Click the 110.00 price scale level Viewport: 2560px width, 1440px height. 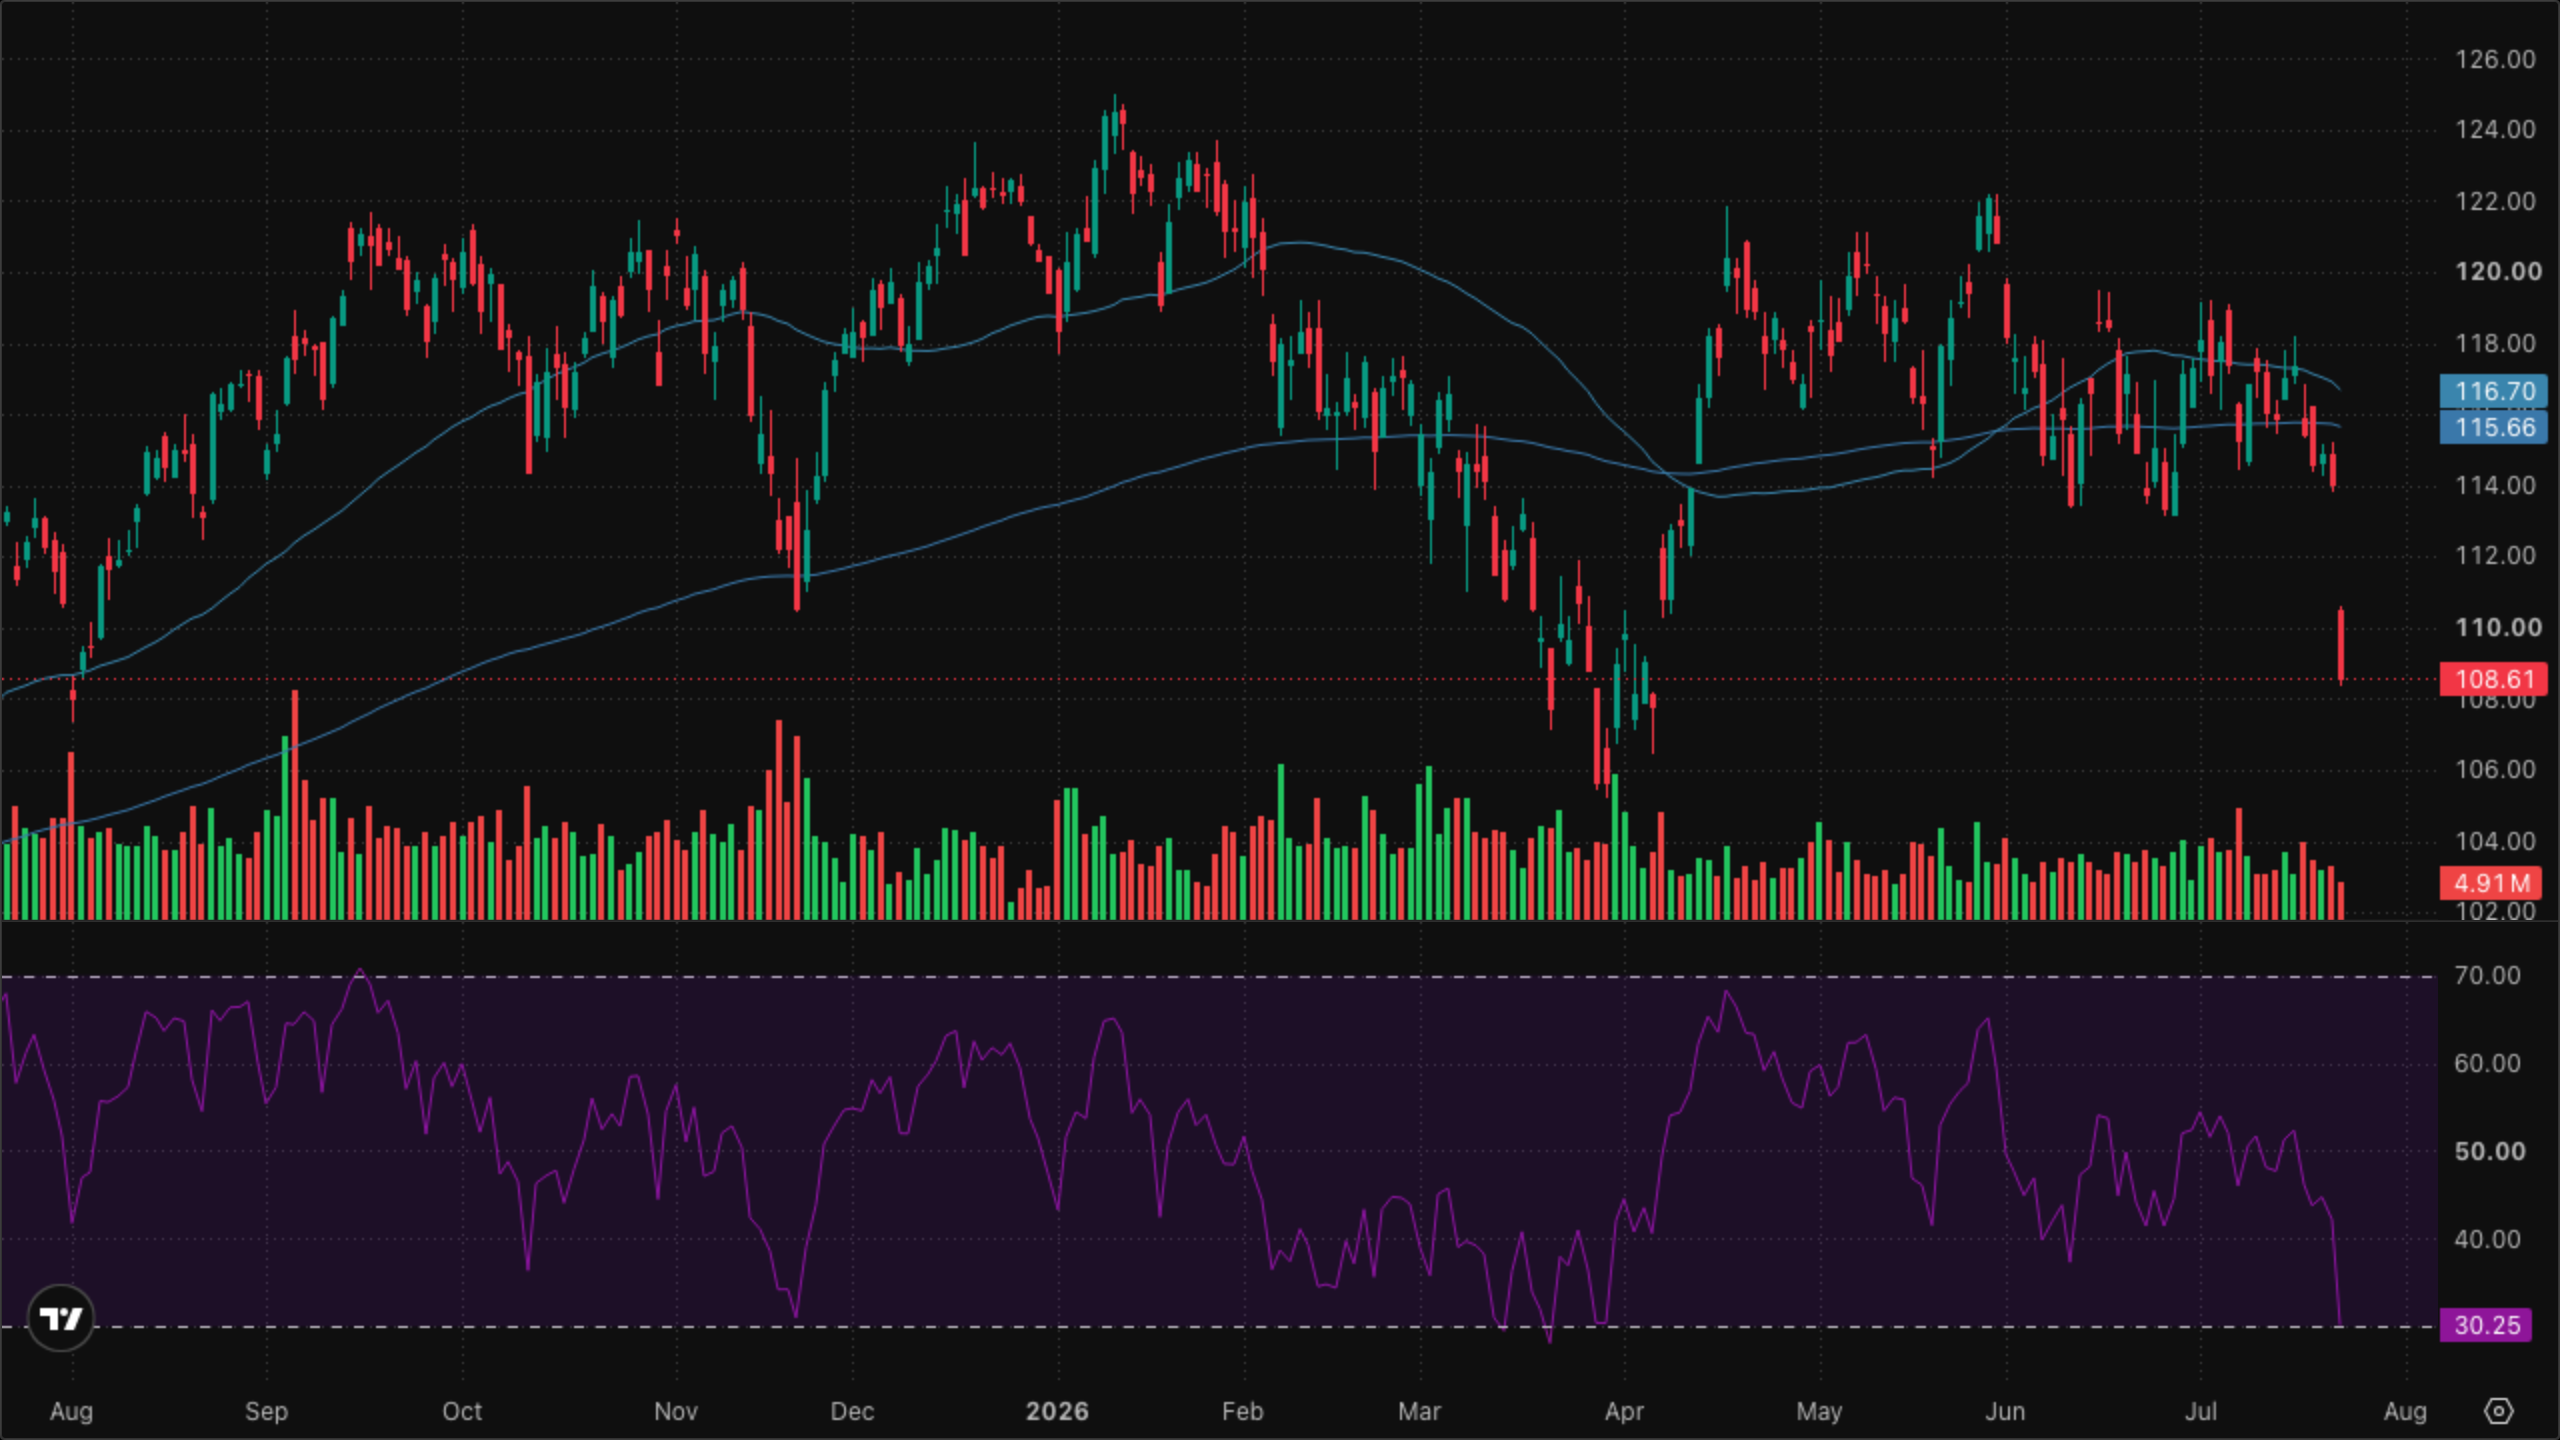pos(2498,628)
